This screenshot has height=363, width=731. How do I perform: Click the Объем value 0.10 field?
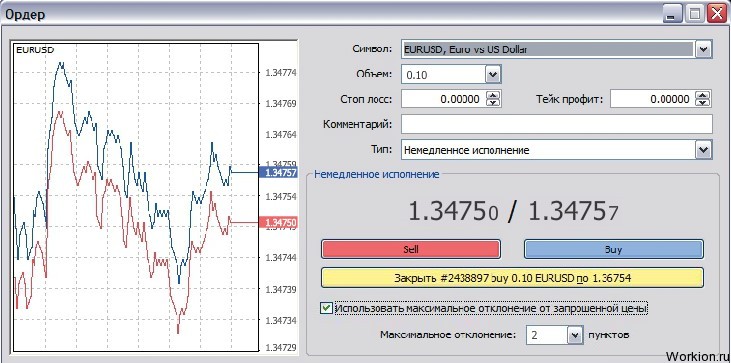point(443,74)
